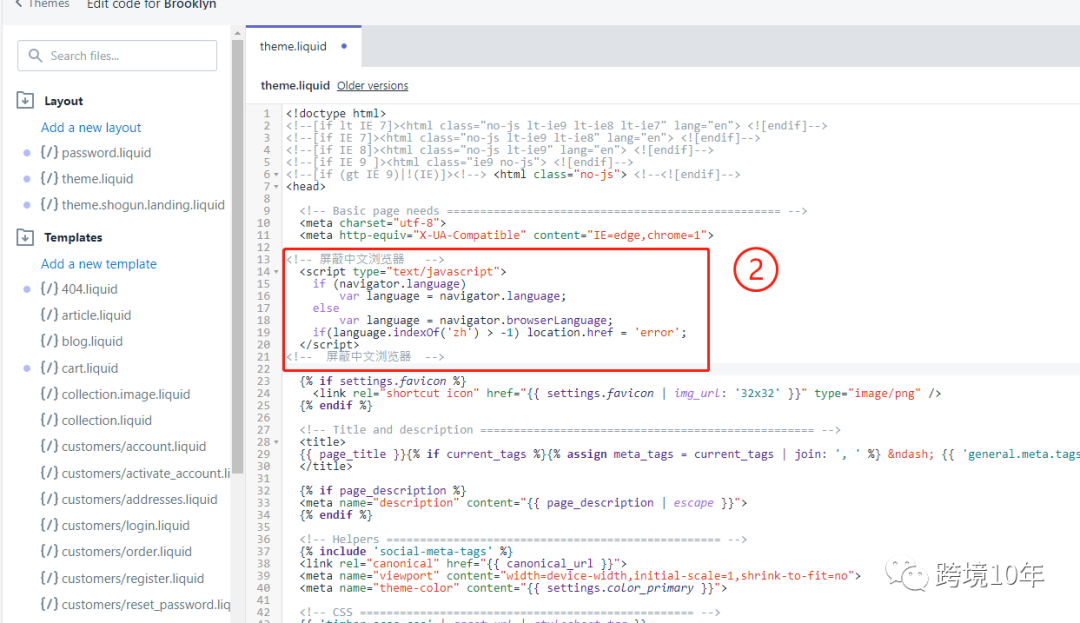The image size is (1080, 623).
Task: Click the theme-color meta line
Action: pos(513,589)
